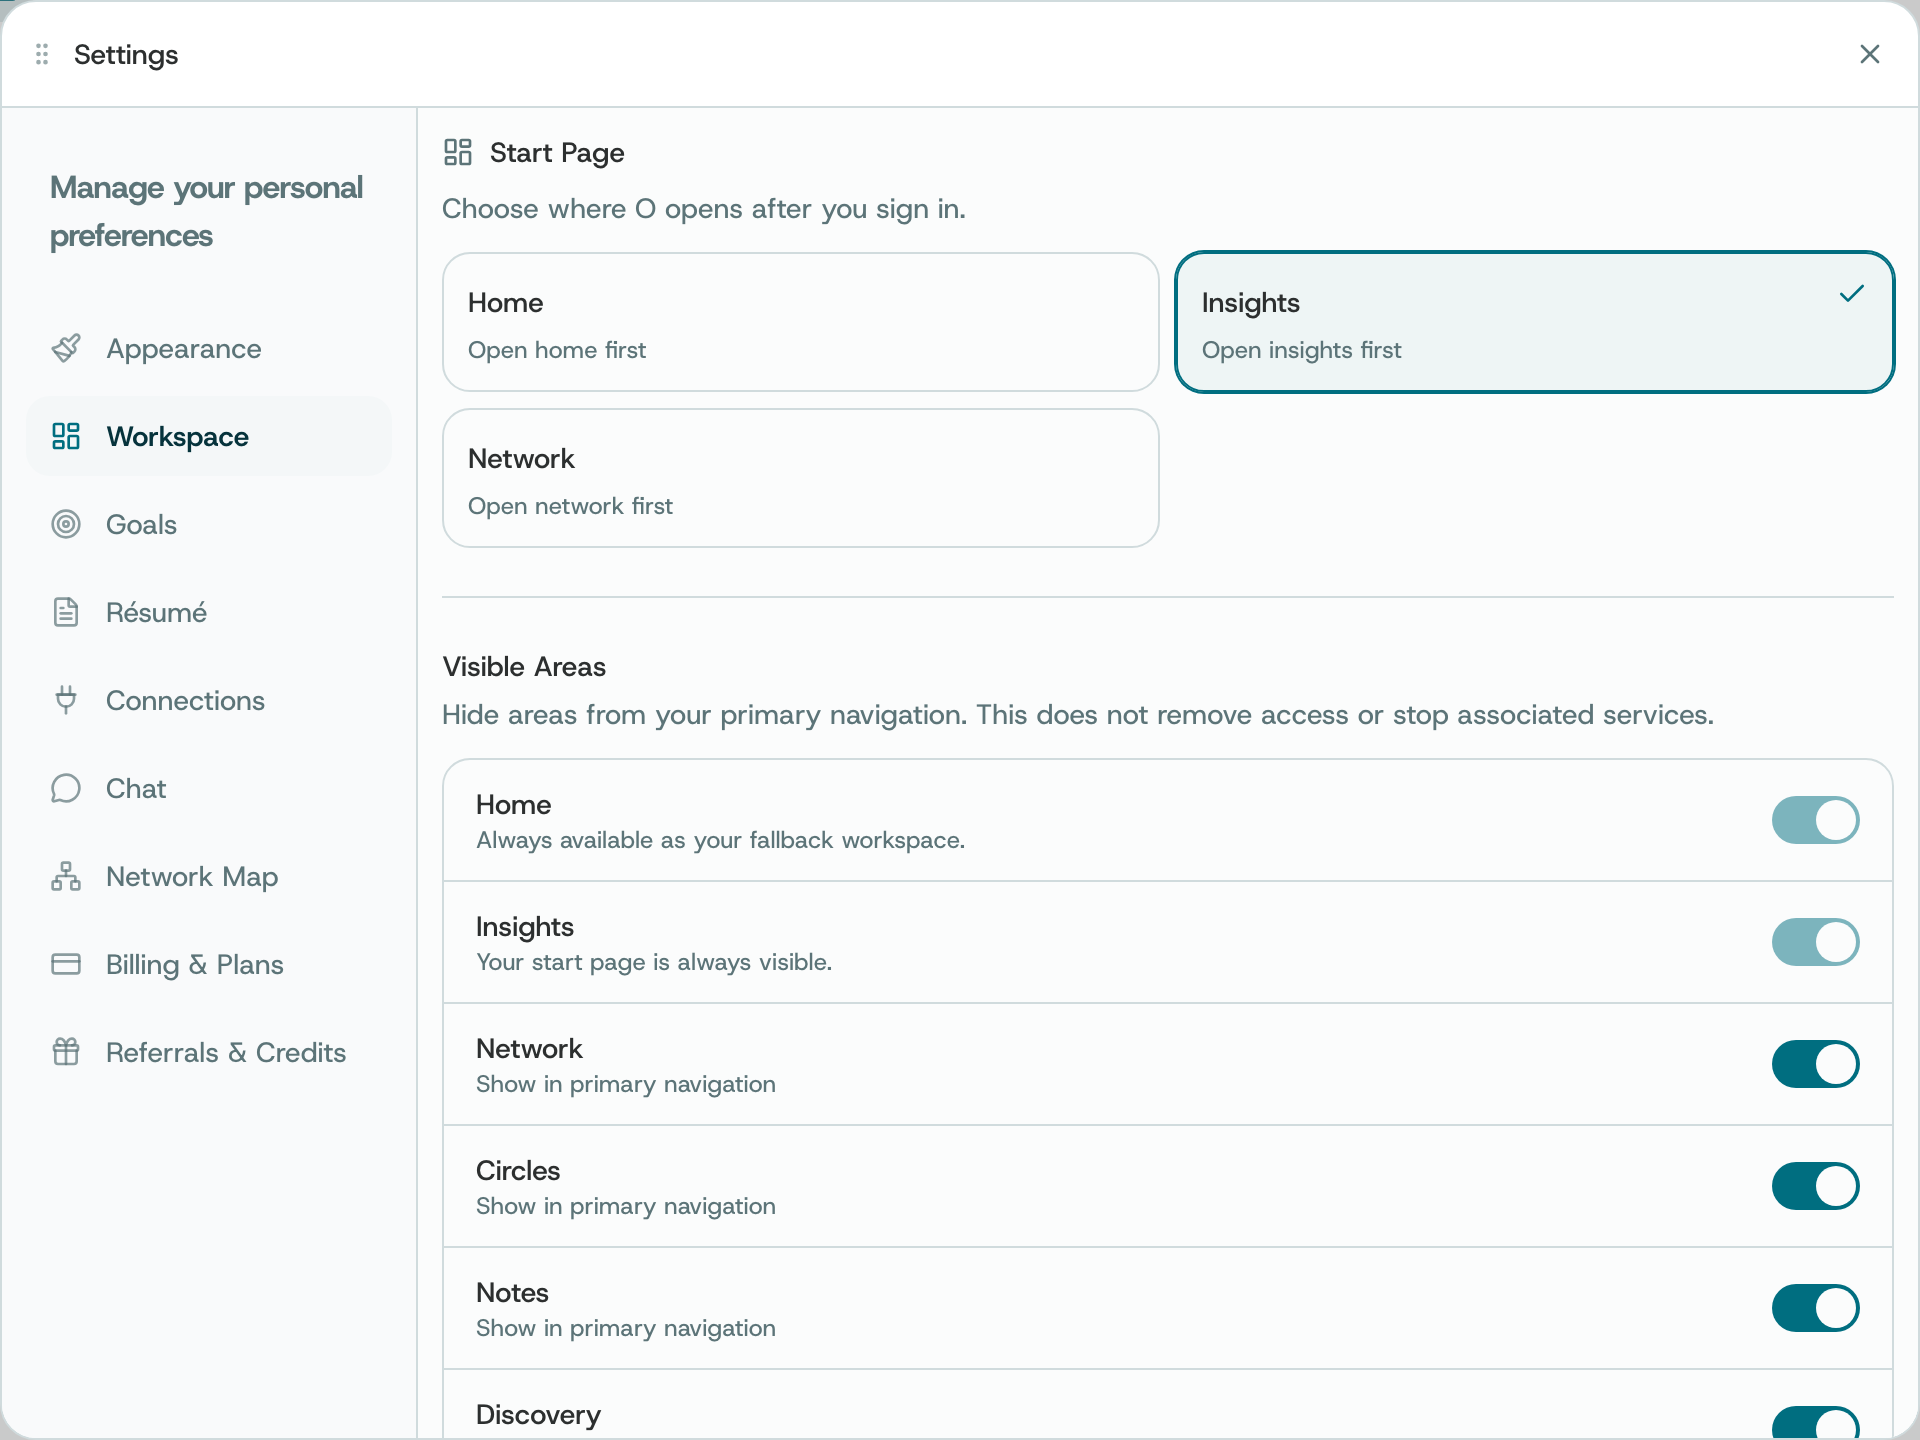
Task: Click the drag handle dots beside Settings
Action: pos(42,54)
